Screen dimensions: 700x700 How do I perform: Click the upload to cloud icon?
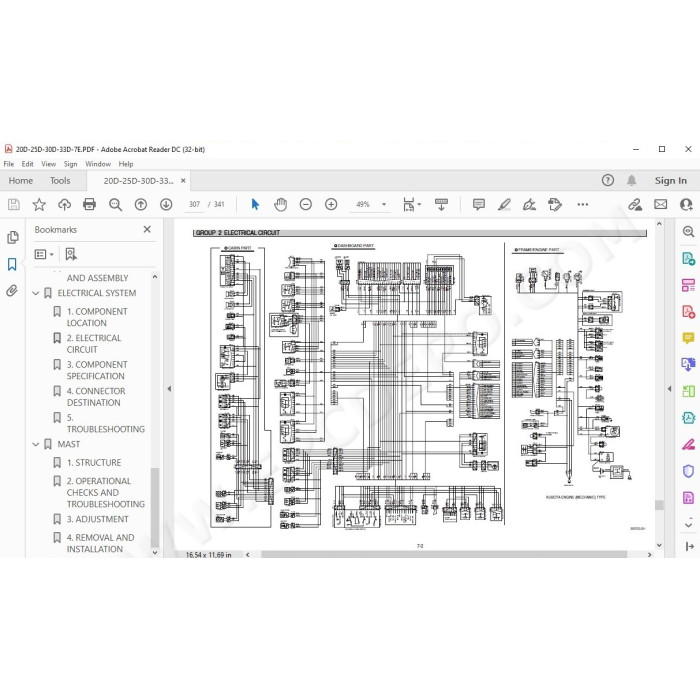click(64, 204)
